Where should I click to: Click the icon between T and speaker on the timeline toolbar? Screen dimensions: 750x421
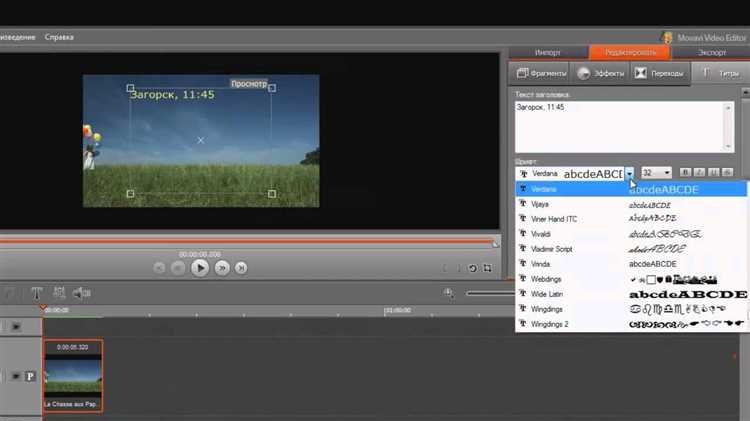(59, 293)
